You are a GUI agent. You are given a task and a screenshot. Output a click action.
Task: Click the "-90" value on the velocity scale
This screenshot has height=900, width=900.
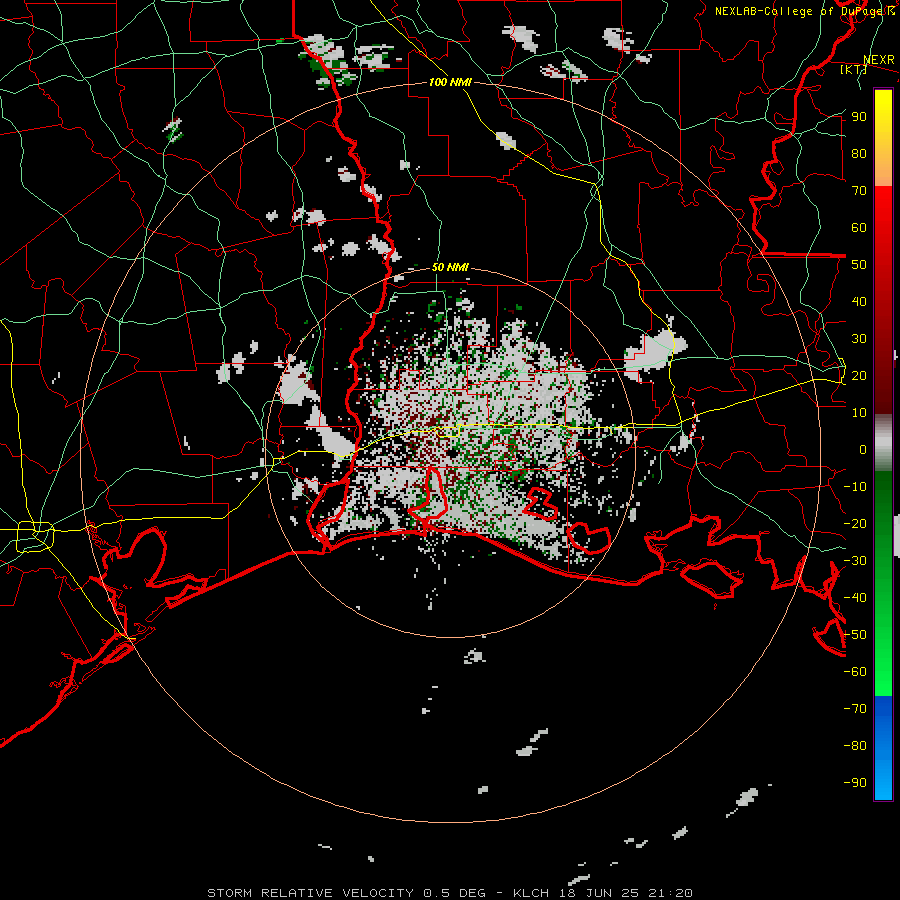point(855,782)
